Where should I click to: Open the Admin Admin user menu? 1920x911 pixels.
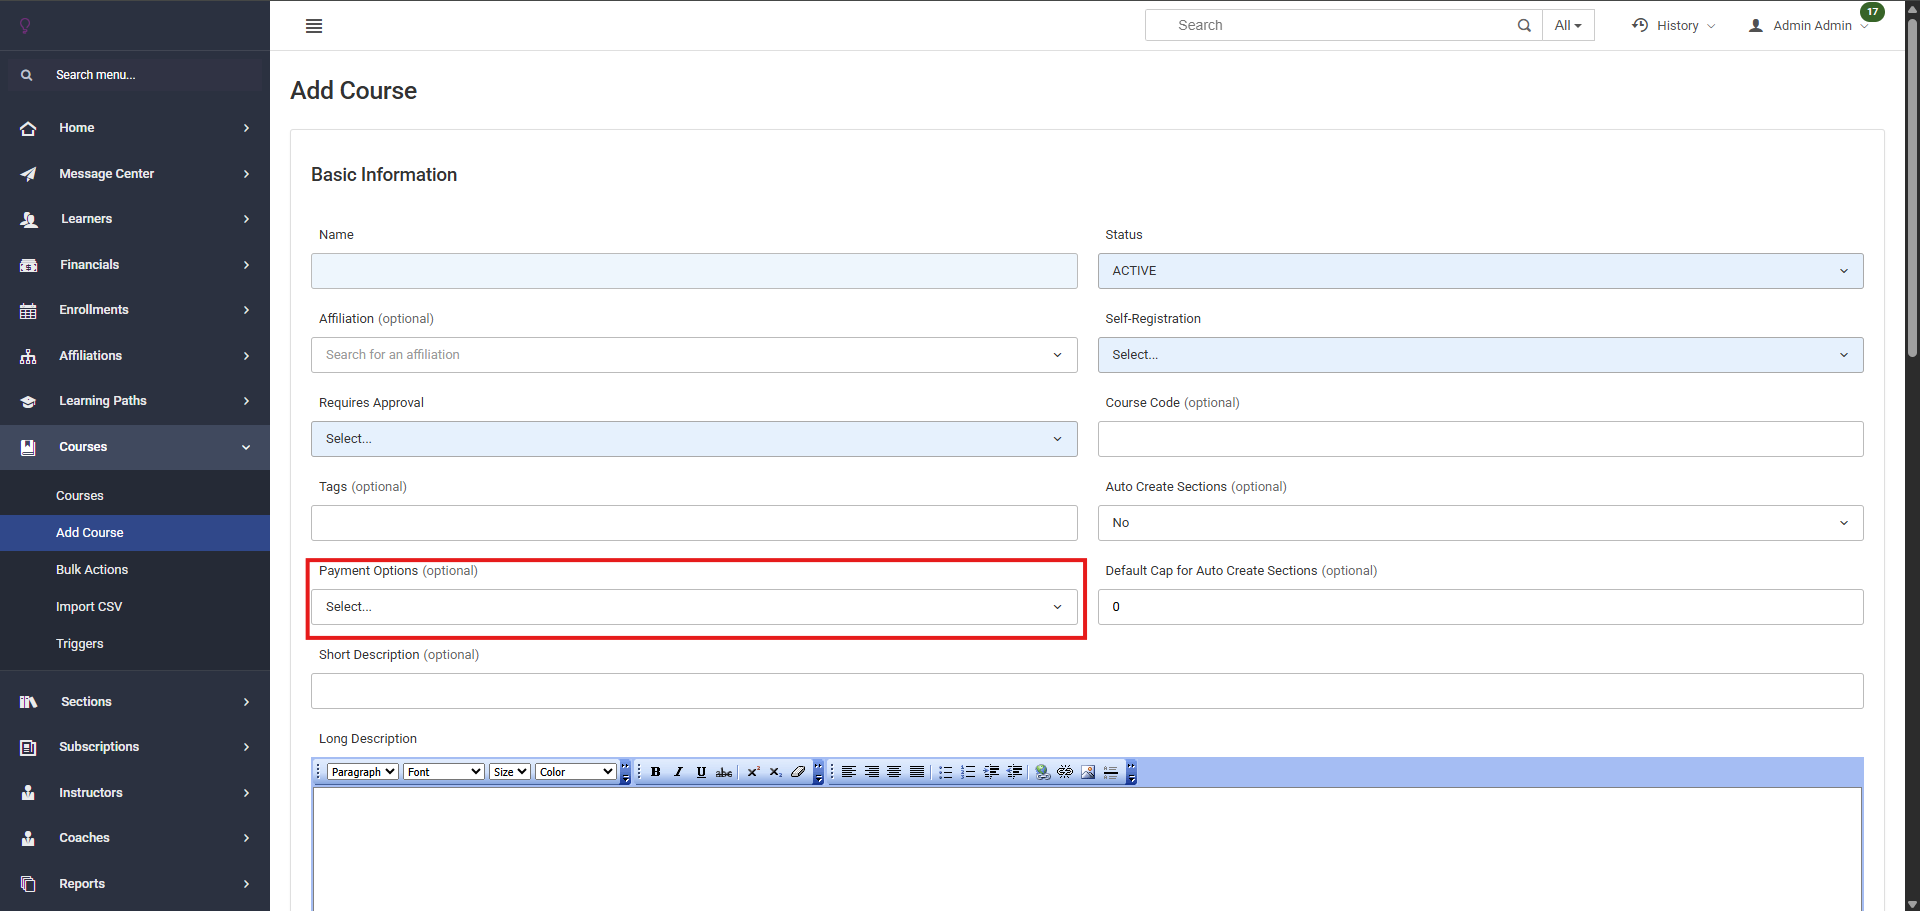1808,25
